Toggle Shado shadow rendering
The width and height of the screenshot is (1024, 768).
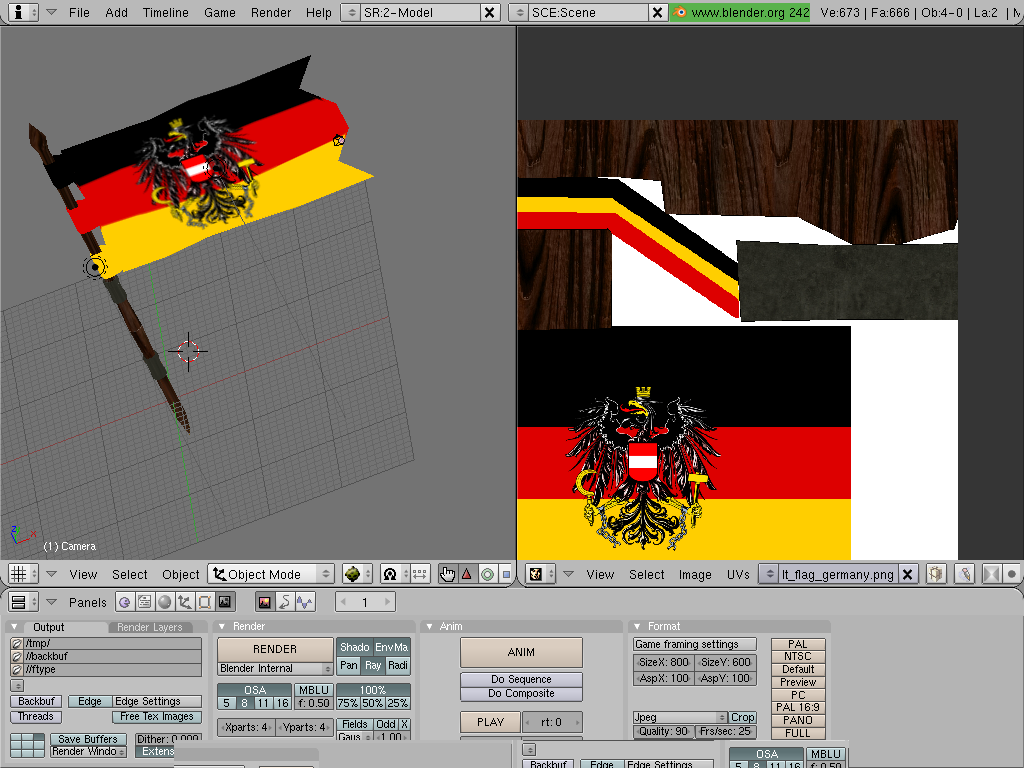(x=355, y=647)
